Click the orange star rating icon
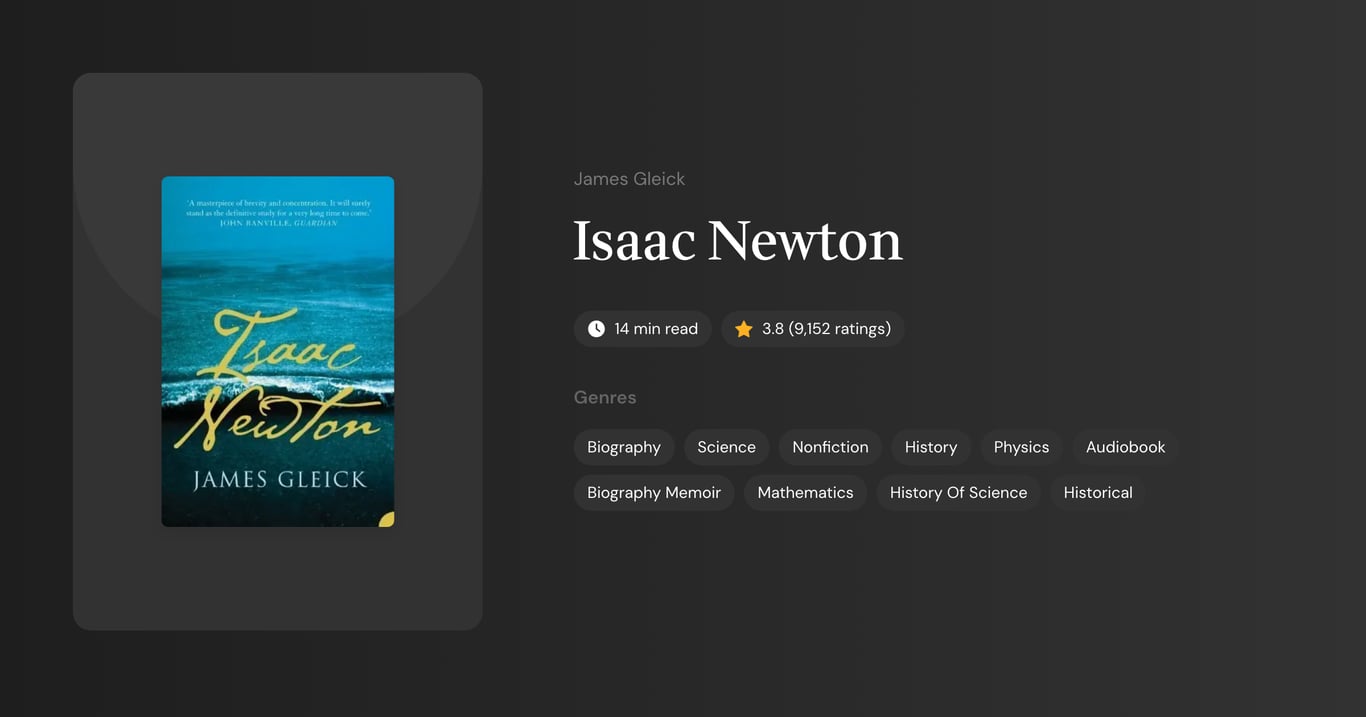 pos(743,328)
